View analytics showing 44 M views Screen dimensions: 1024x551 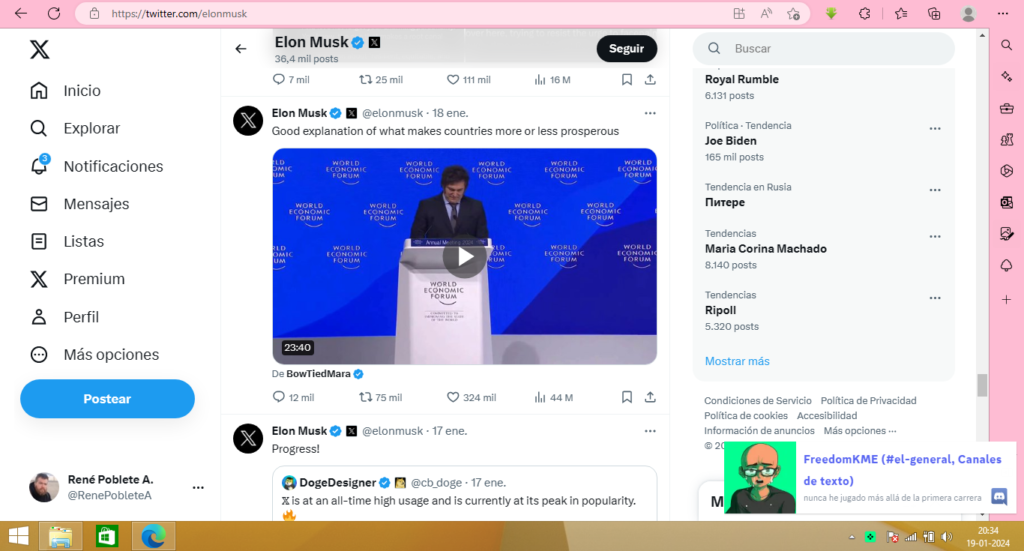point(553,398)
